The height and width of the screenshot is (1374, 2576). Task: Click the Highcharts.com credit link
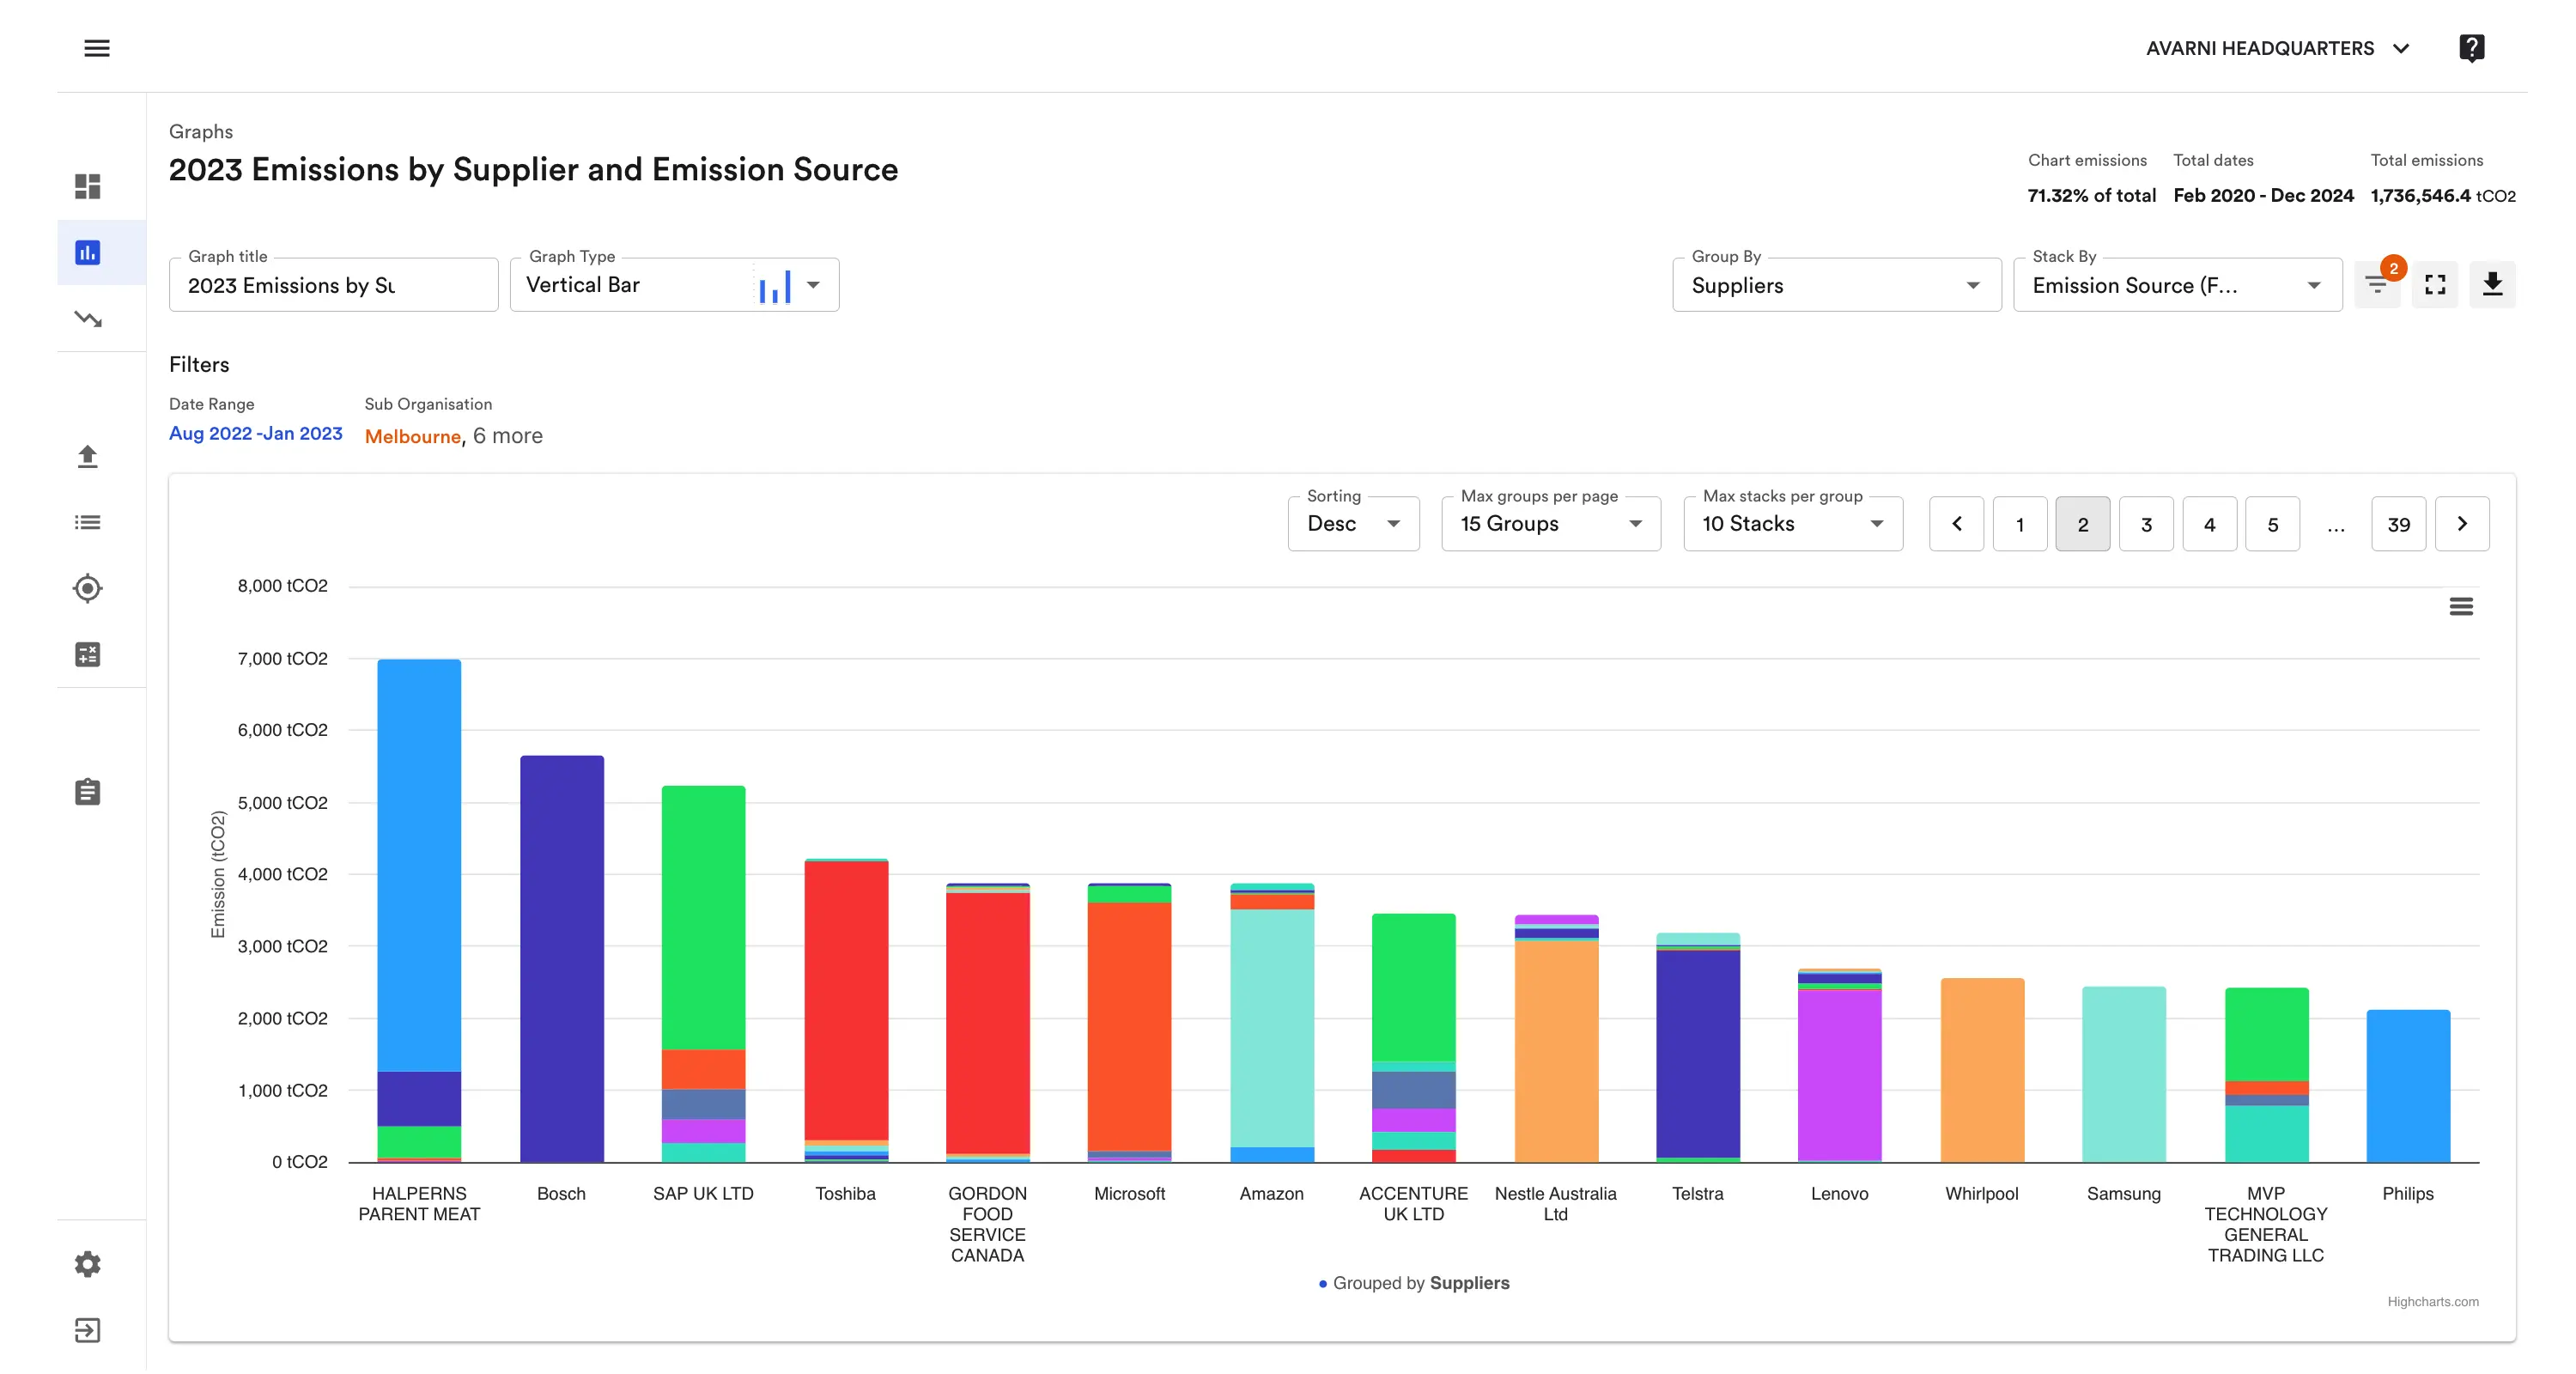pyautogui.click(x=2432, y=1301)
